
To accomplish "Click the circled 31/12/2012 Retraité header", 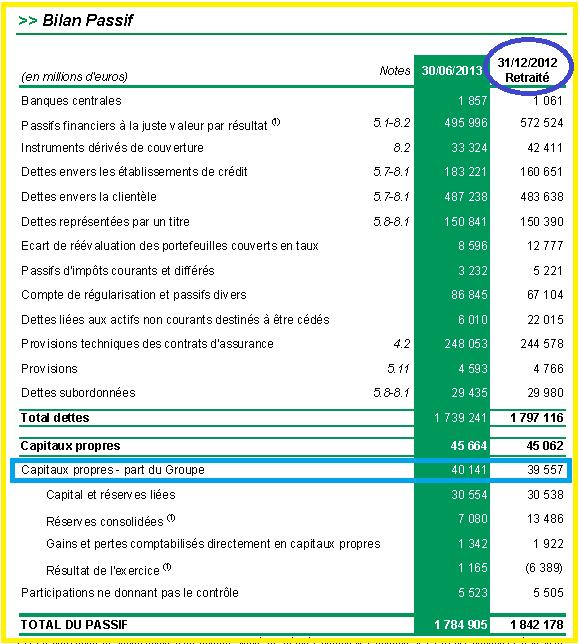I will pyautogui.click(x=527, y=70).
